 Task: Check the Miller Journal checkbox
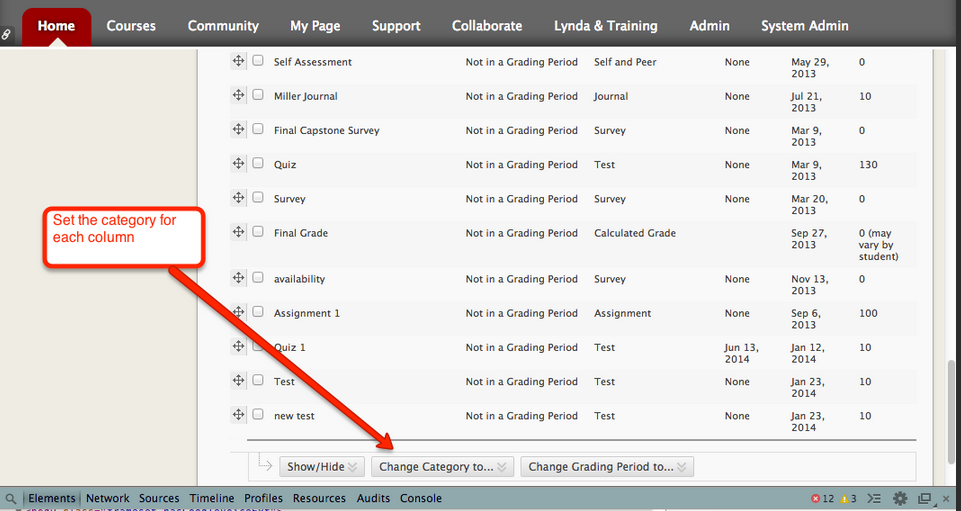258,94
